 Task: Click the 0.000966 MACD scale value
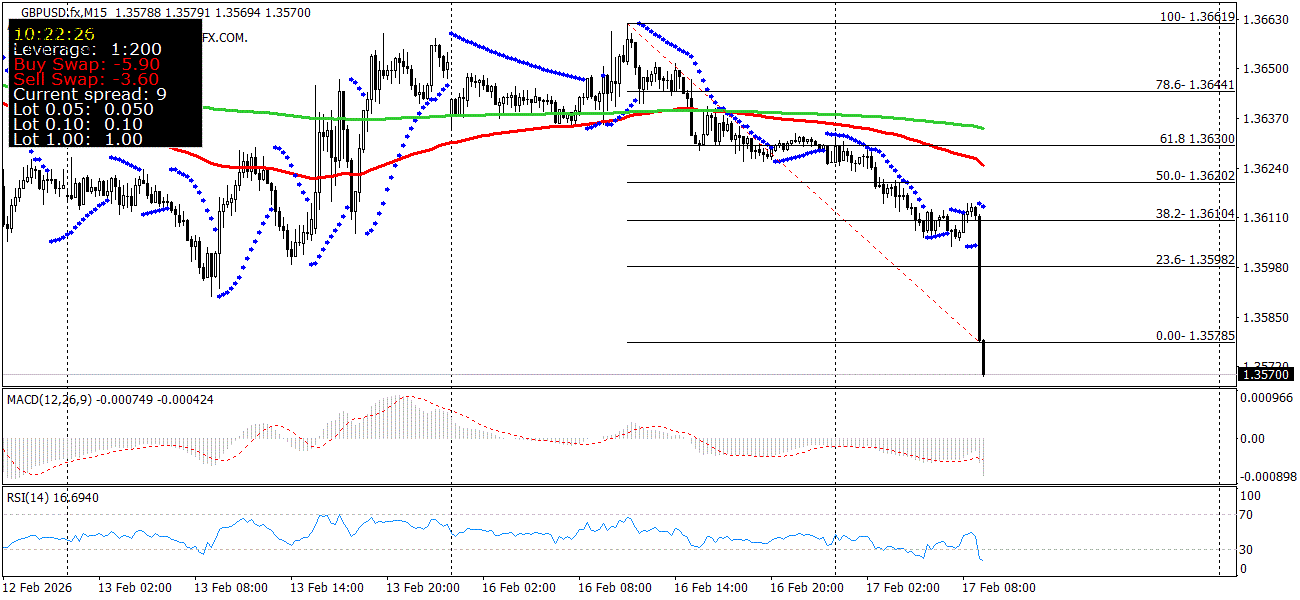tap(1268, 398)
